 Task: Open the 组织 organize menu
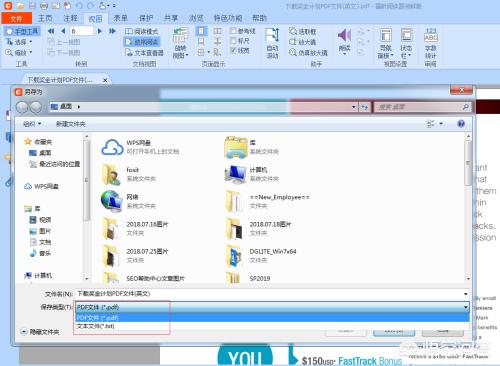point(32,124)
